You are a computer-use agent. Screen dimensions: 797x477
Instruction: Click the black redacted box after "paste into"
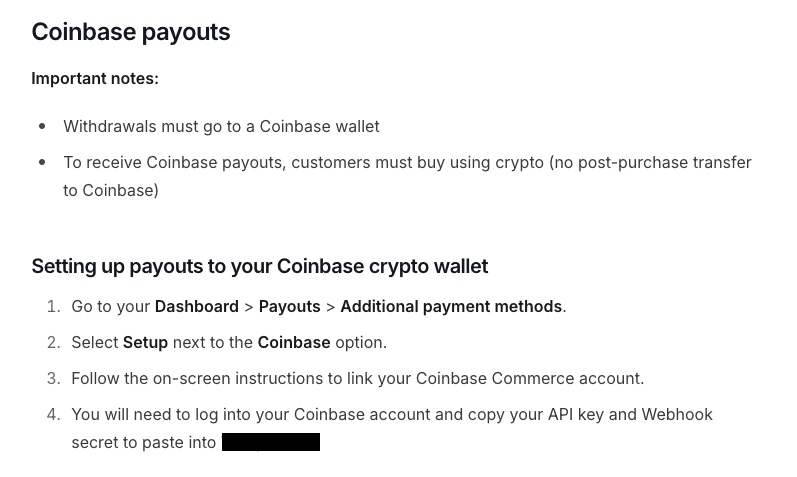(271, 442)
